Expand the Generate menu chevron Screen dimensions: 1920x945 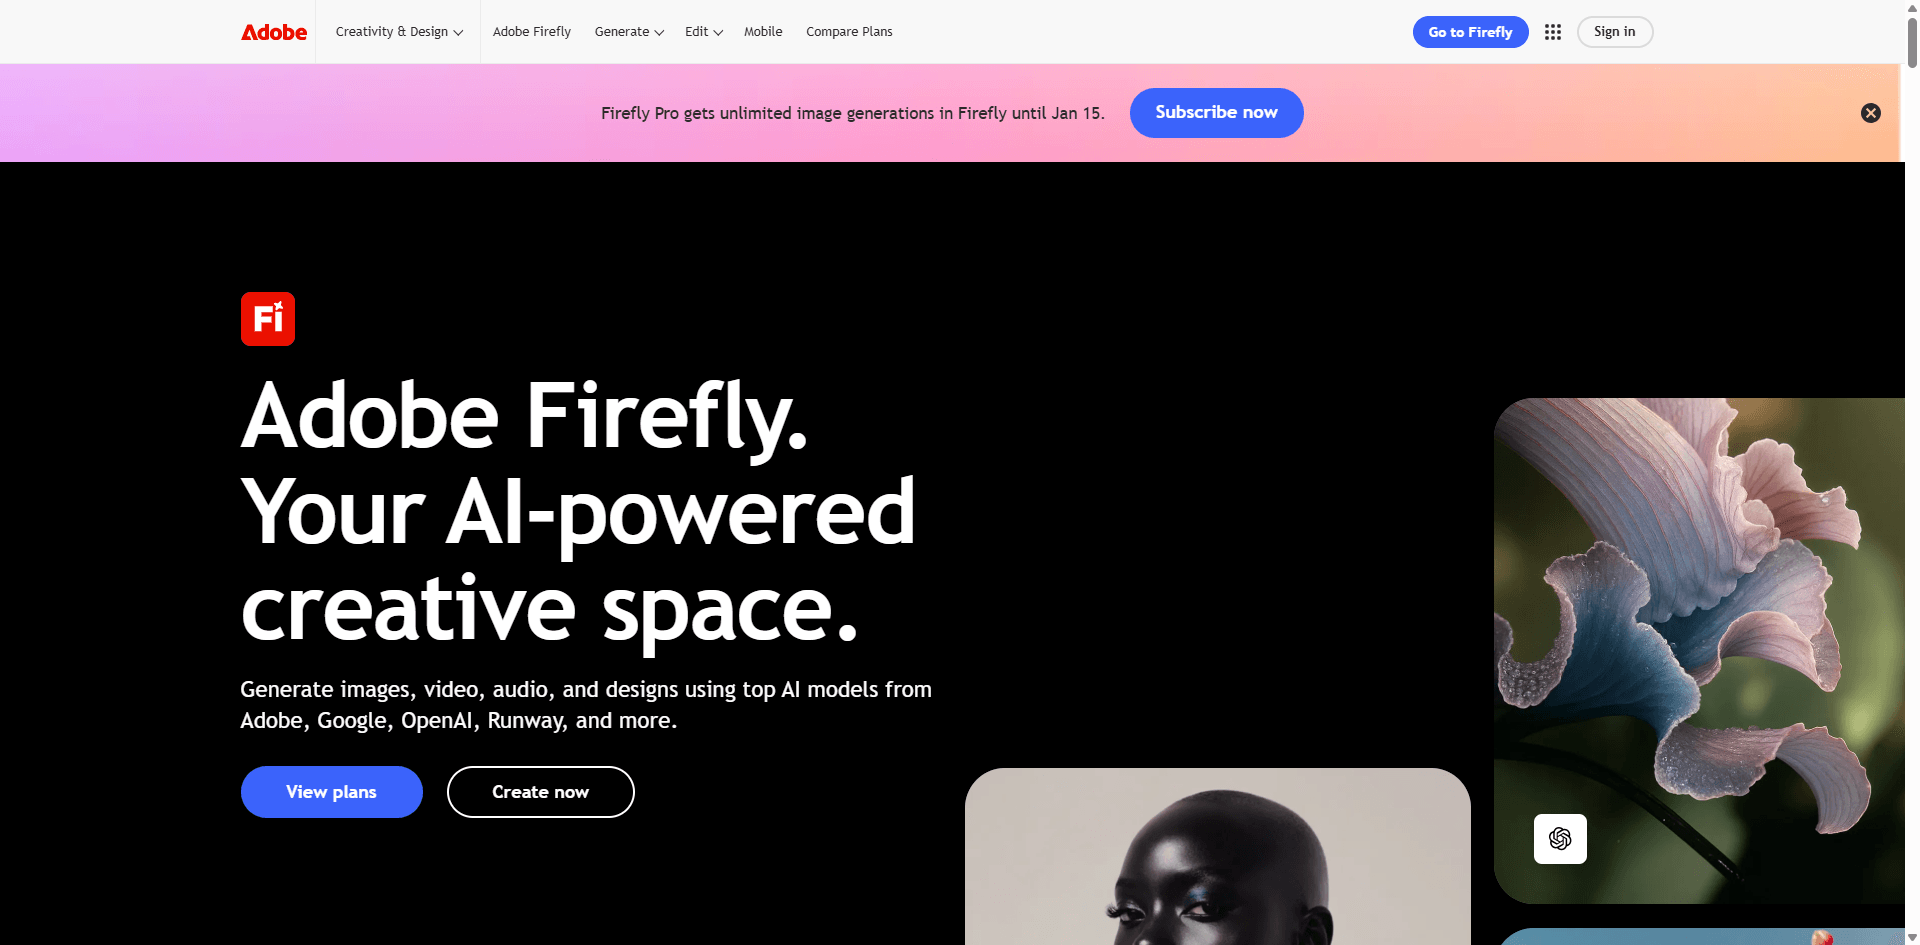659,33
